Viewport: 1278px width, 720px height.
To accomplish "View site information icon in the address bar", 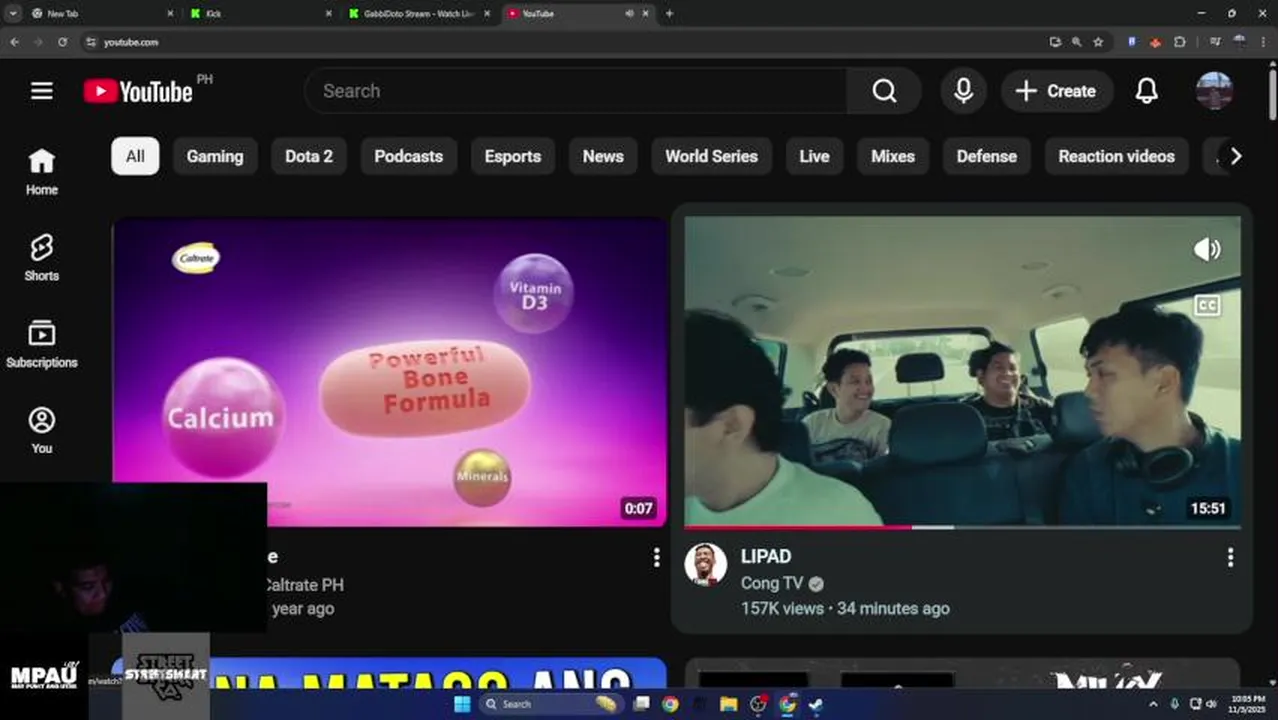I will (x=91, y=42).
